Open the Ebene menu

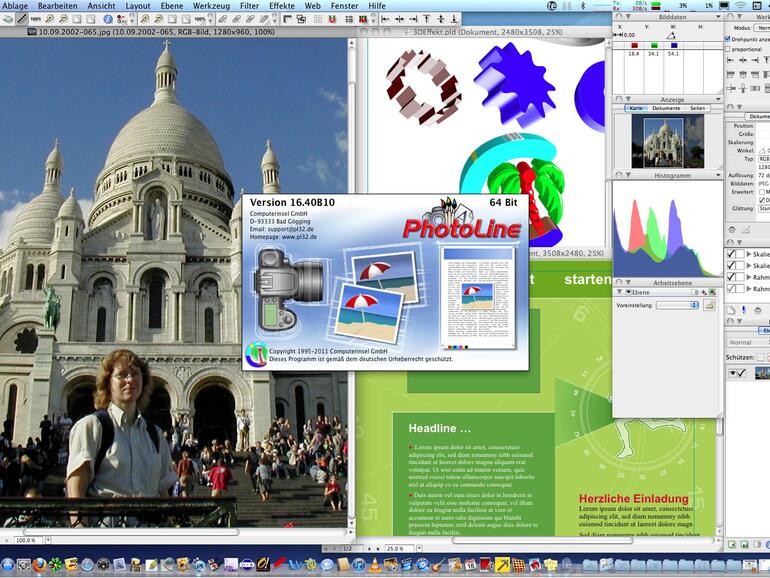(x=171, y=5)
